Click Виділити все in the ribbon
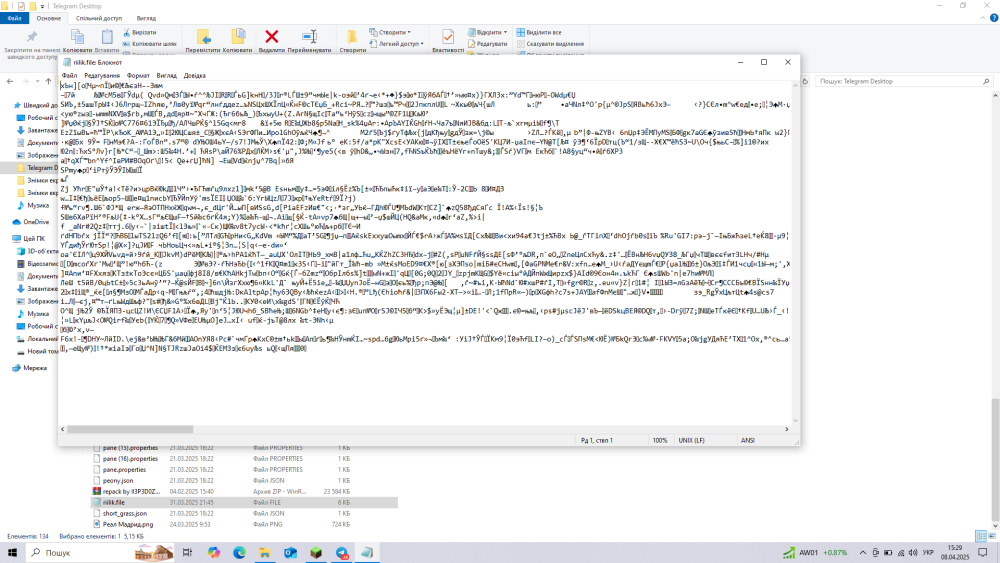 540,32
